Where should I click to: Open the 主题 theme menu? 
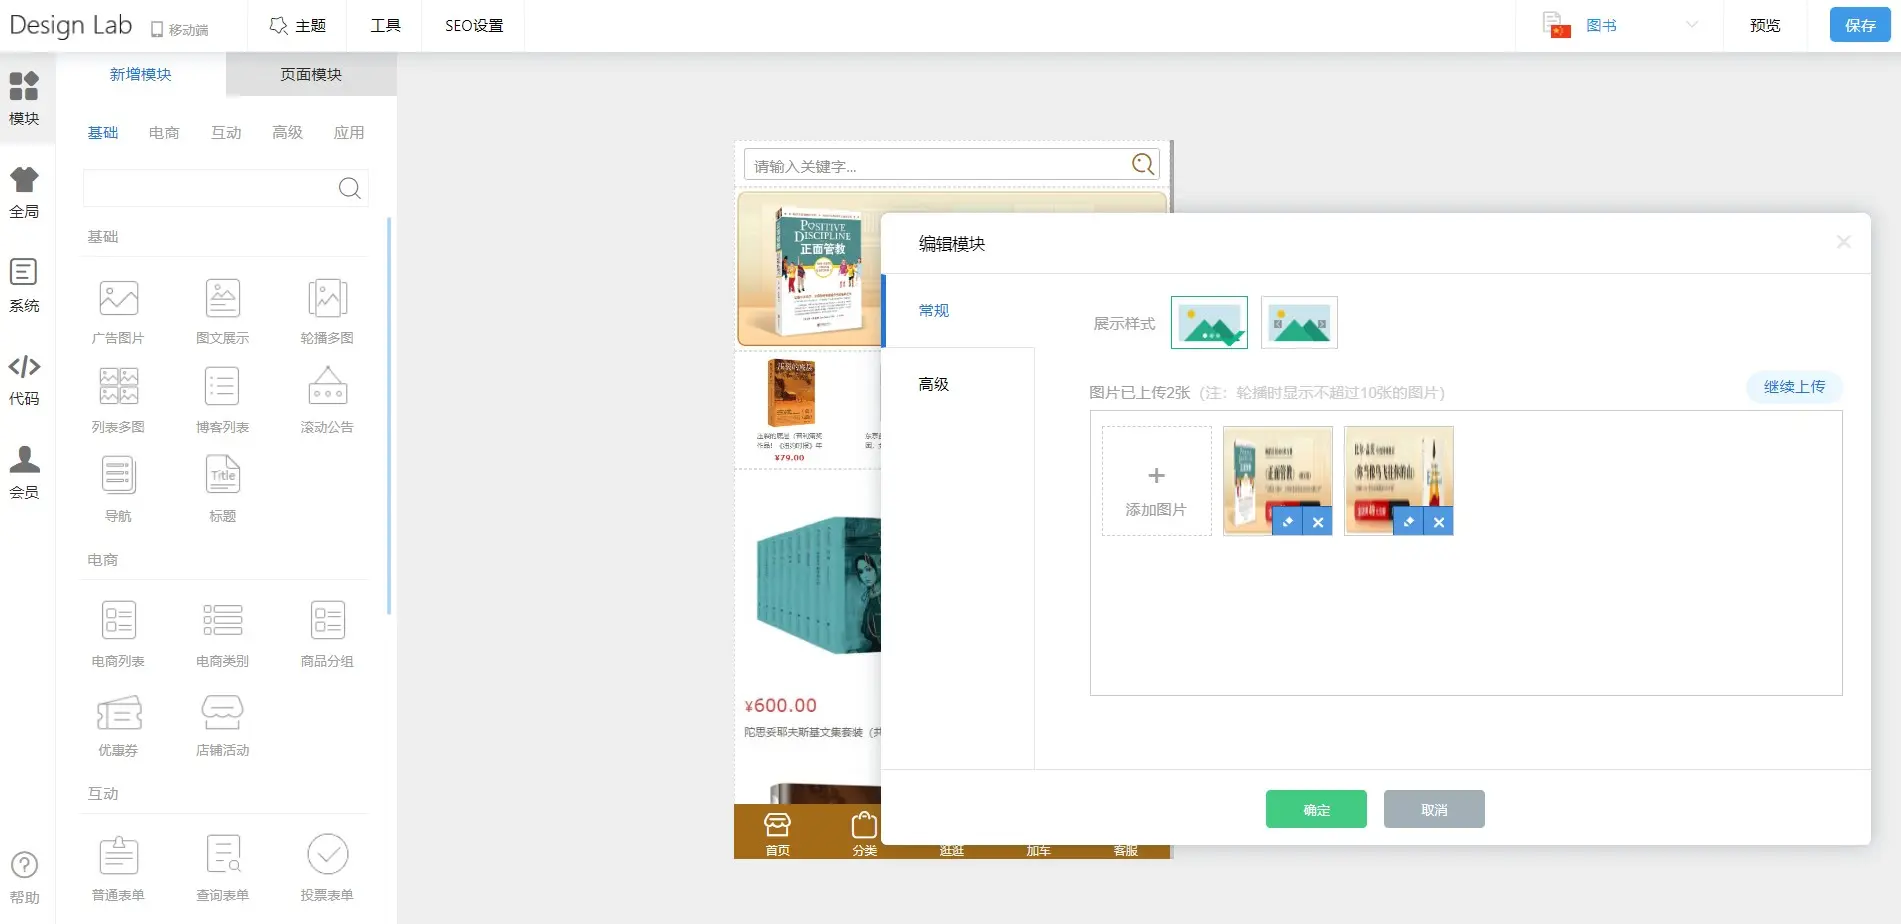(x=298, y=25)
